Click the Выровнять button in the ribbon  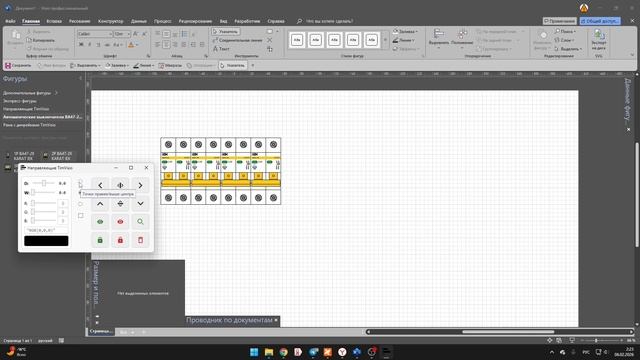[439, 39]
